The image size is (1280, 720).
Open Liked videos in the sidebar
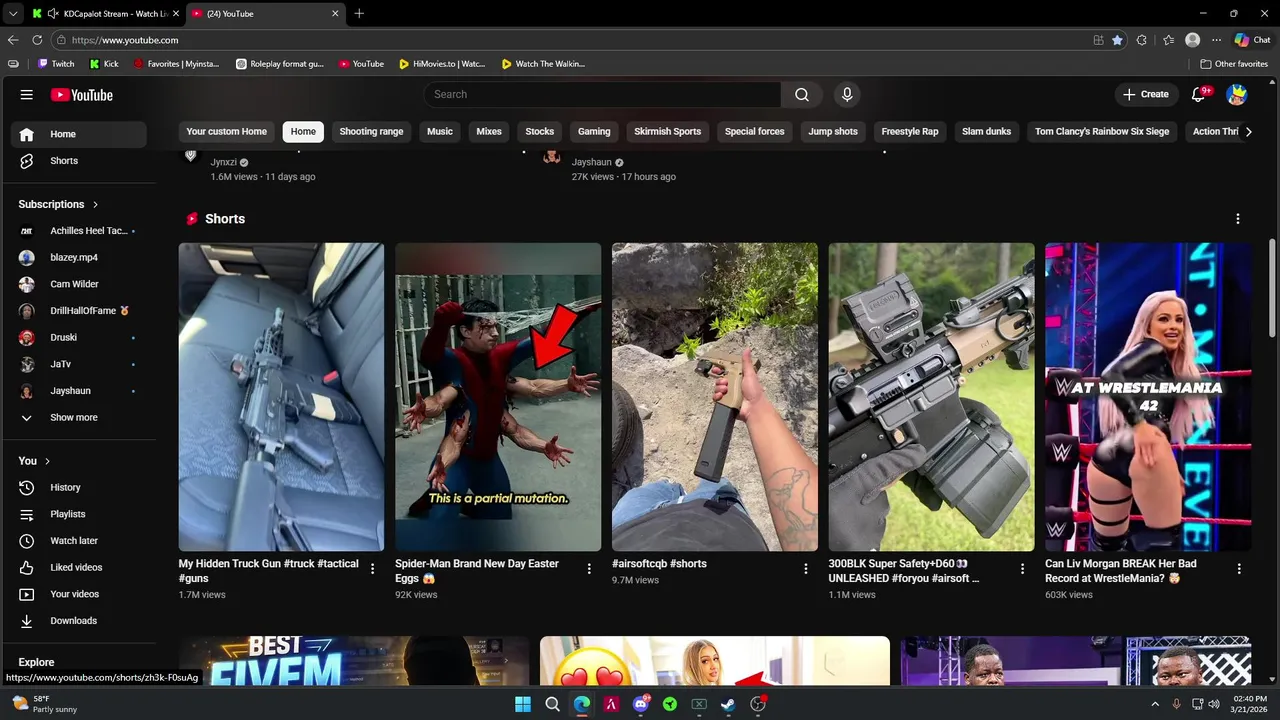click(x=78, y=567)
